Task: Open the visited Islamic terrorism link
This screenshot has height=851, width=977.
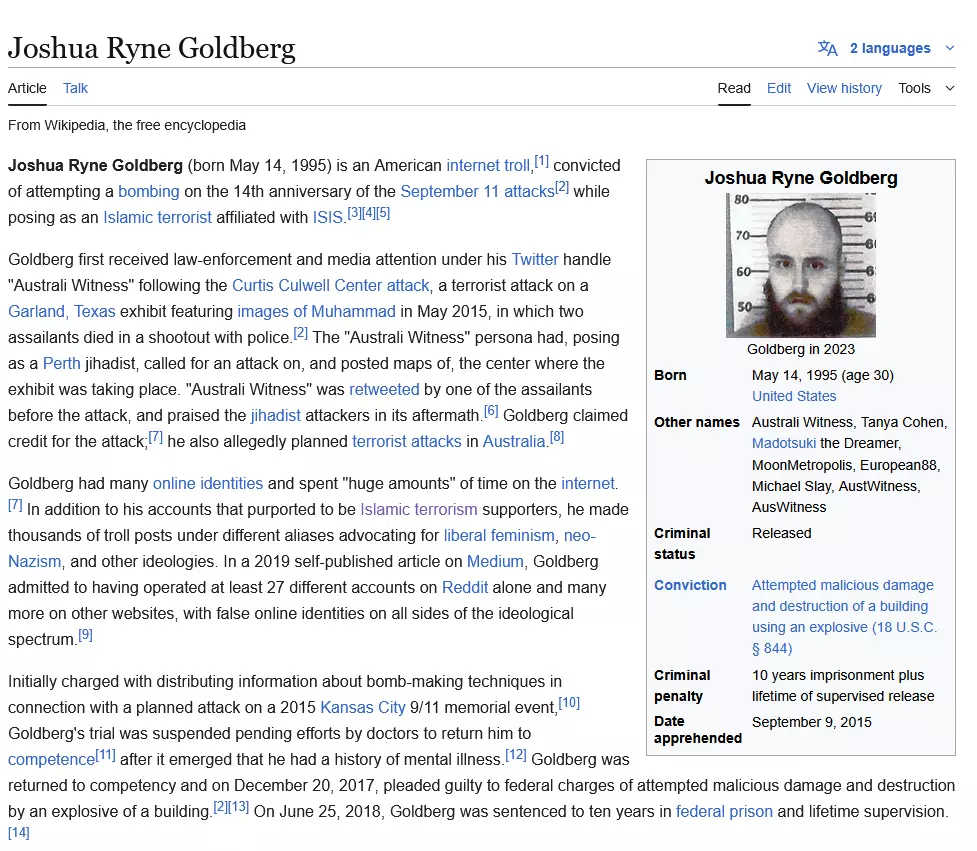Action: (419, 510)
